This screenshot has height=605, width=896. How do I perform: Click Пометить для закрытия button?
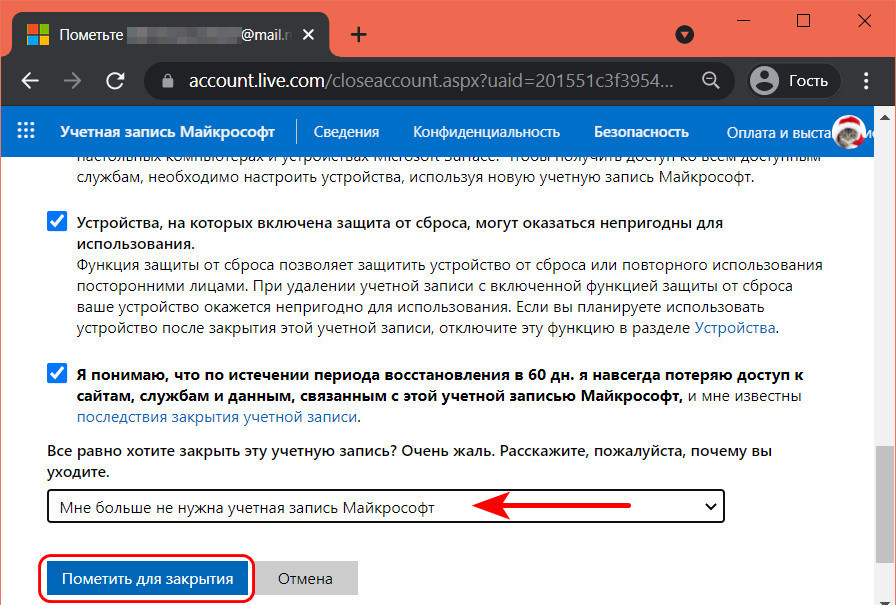click(147, 579)
